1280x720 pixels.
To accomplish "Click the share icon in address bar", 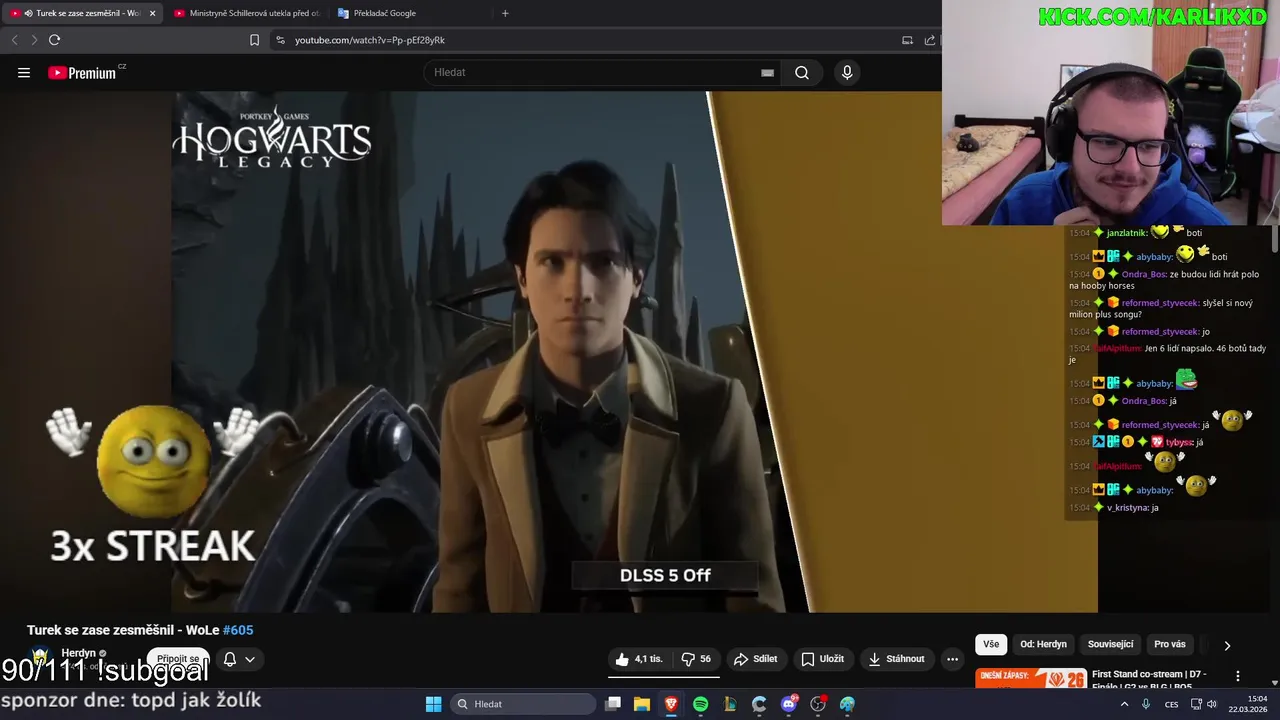I will coord(930,40).
